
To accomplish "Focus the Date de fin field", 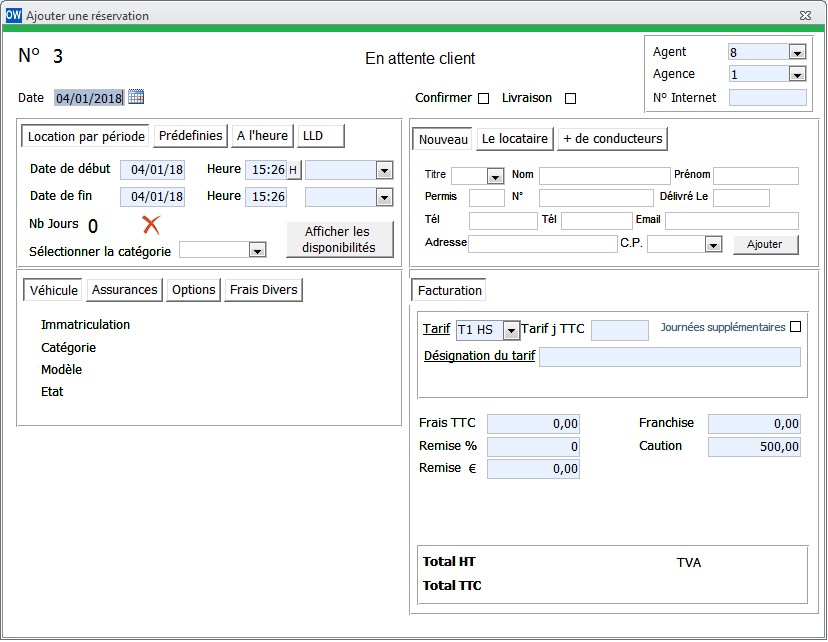I will pos(153,197).
